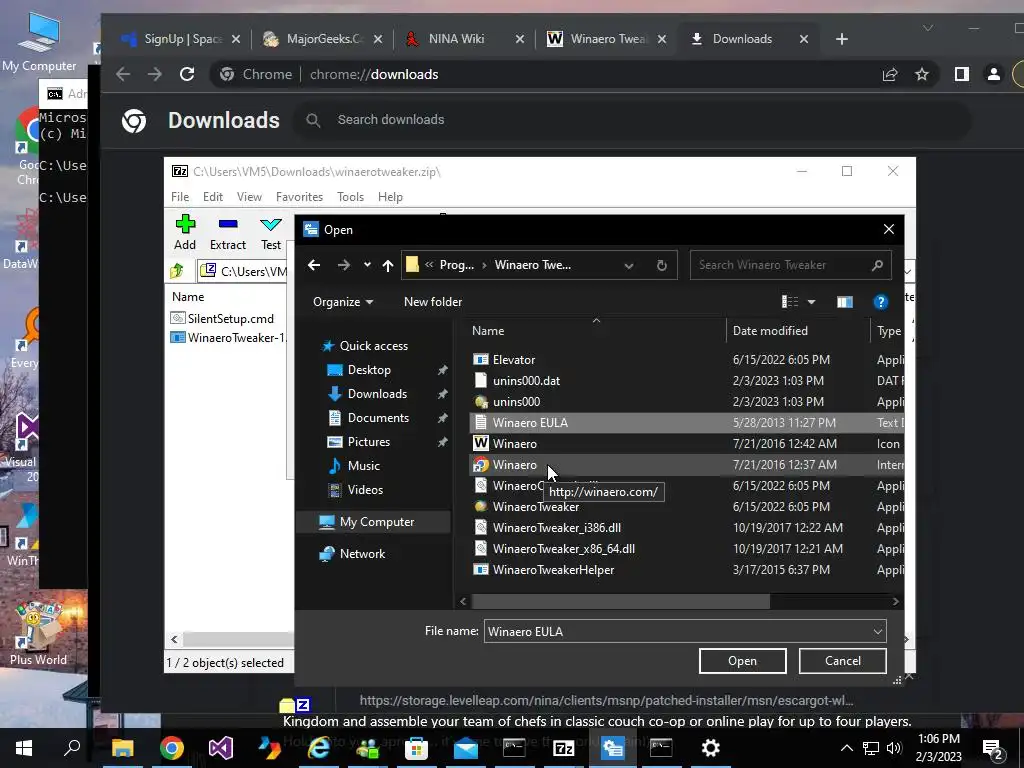This screenshot has width=1024, height=768.
Task: Click the bookmark star in Chrome
Action: 921,74
